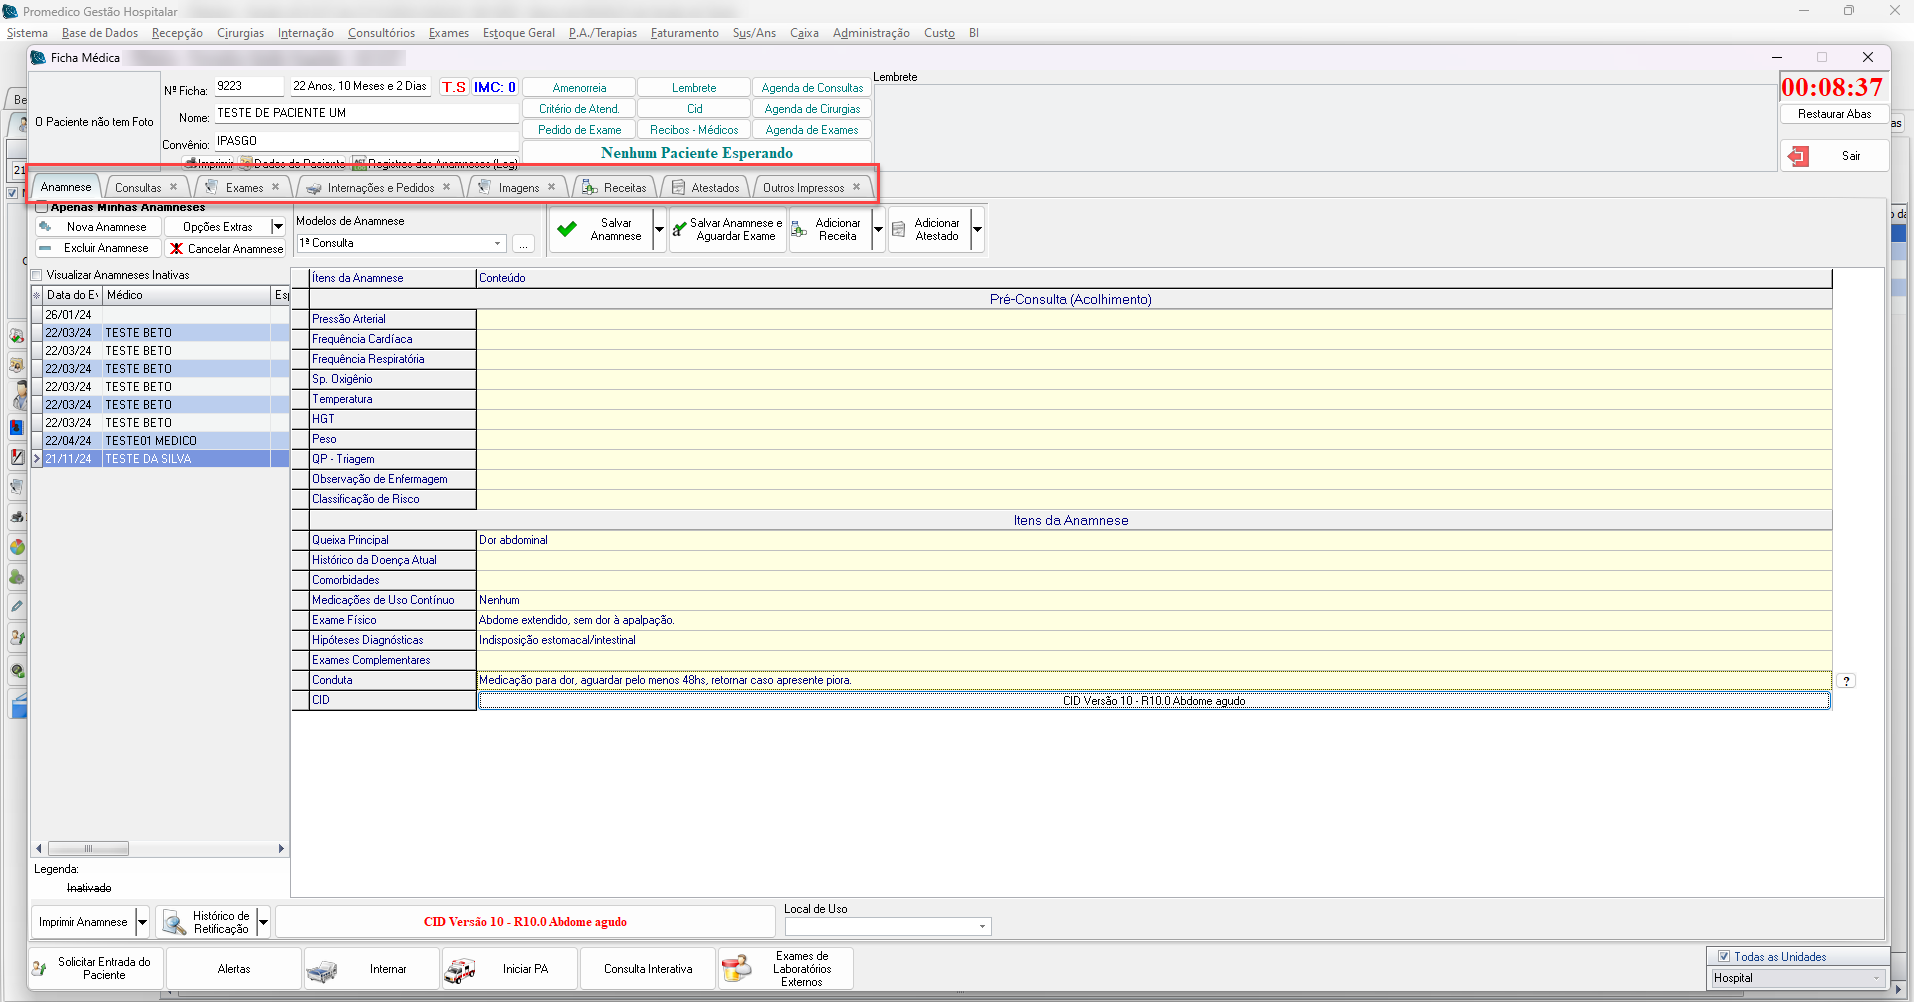Image resolution: width=1914 pixels, height=1002 pixels.
Task: Check Visualizar Anamneses Inativas
Action: 37,275
